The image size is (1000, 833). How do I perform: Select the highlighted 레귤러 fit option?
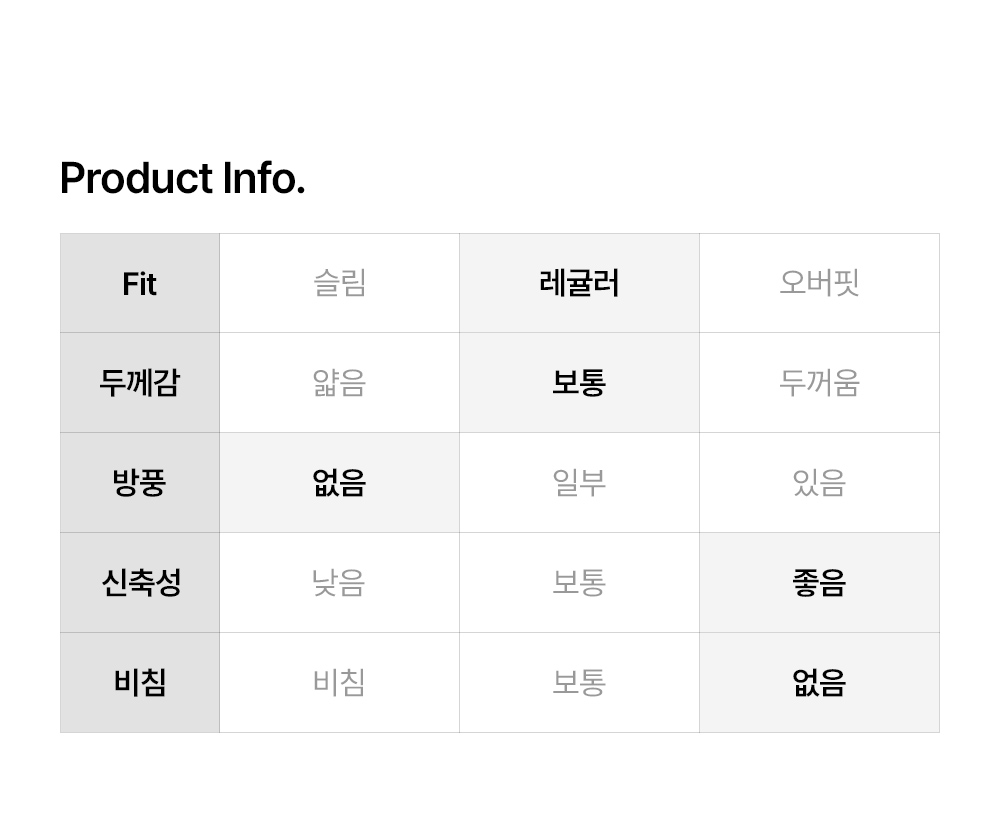pos(579,284)
